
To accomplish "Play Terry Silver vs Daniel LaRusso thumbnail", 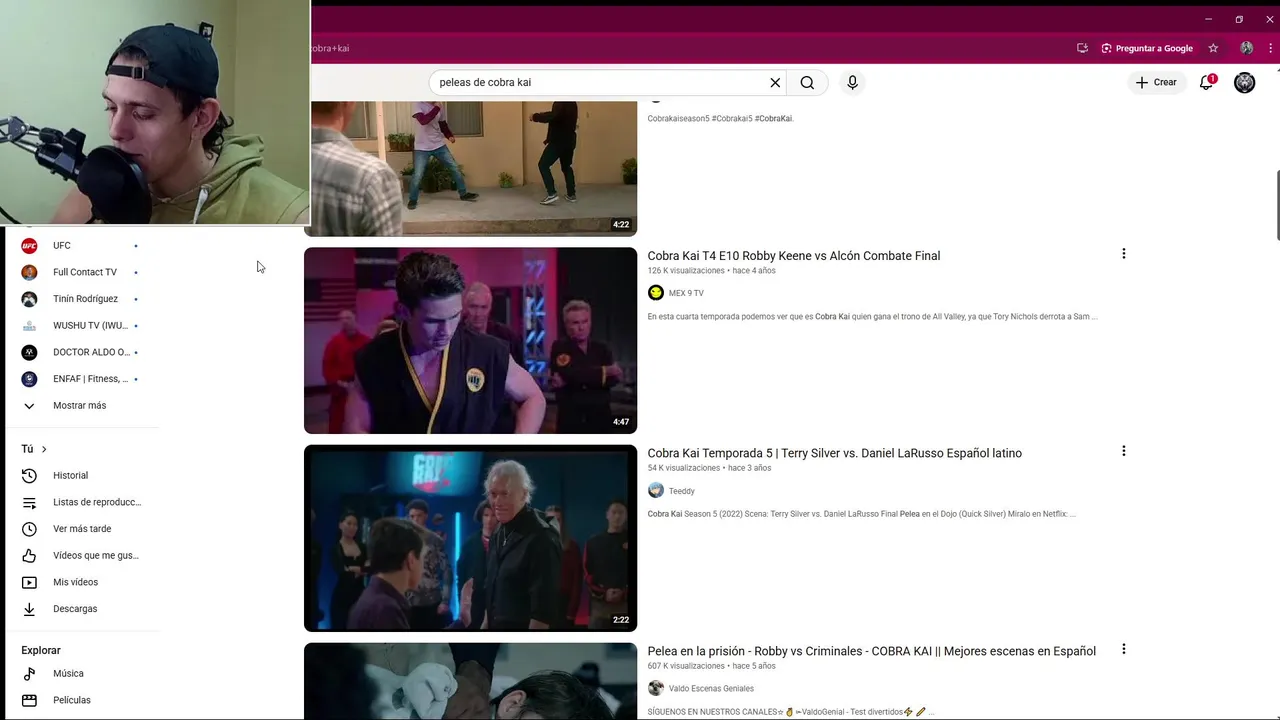I will 470,538.
